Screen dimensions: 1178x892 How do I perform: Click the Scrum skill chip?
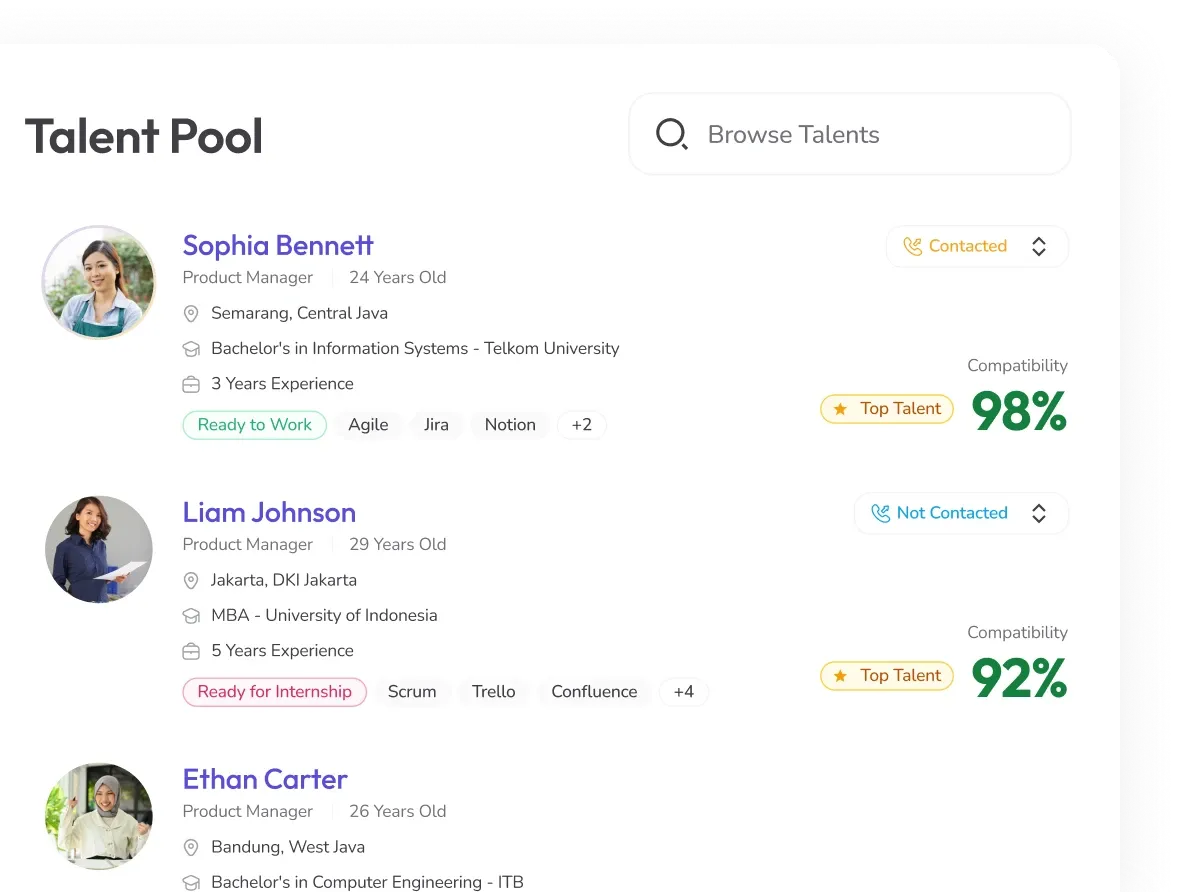pyautogui.click(x=412, y=692)
